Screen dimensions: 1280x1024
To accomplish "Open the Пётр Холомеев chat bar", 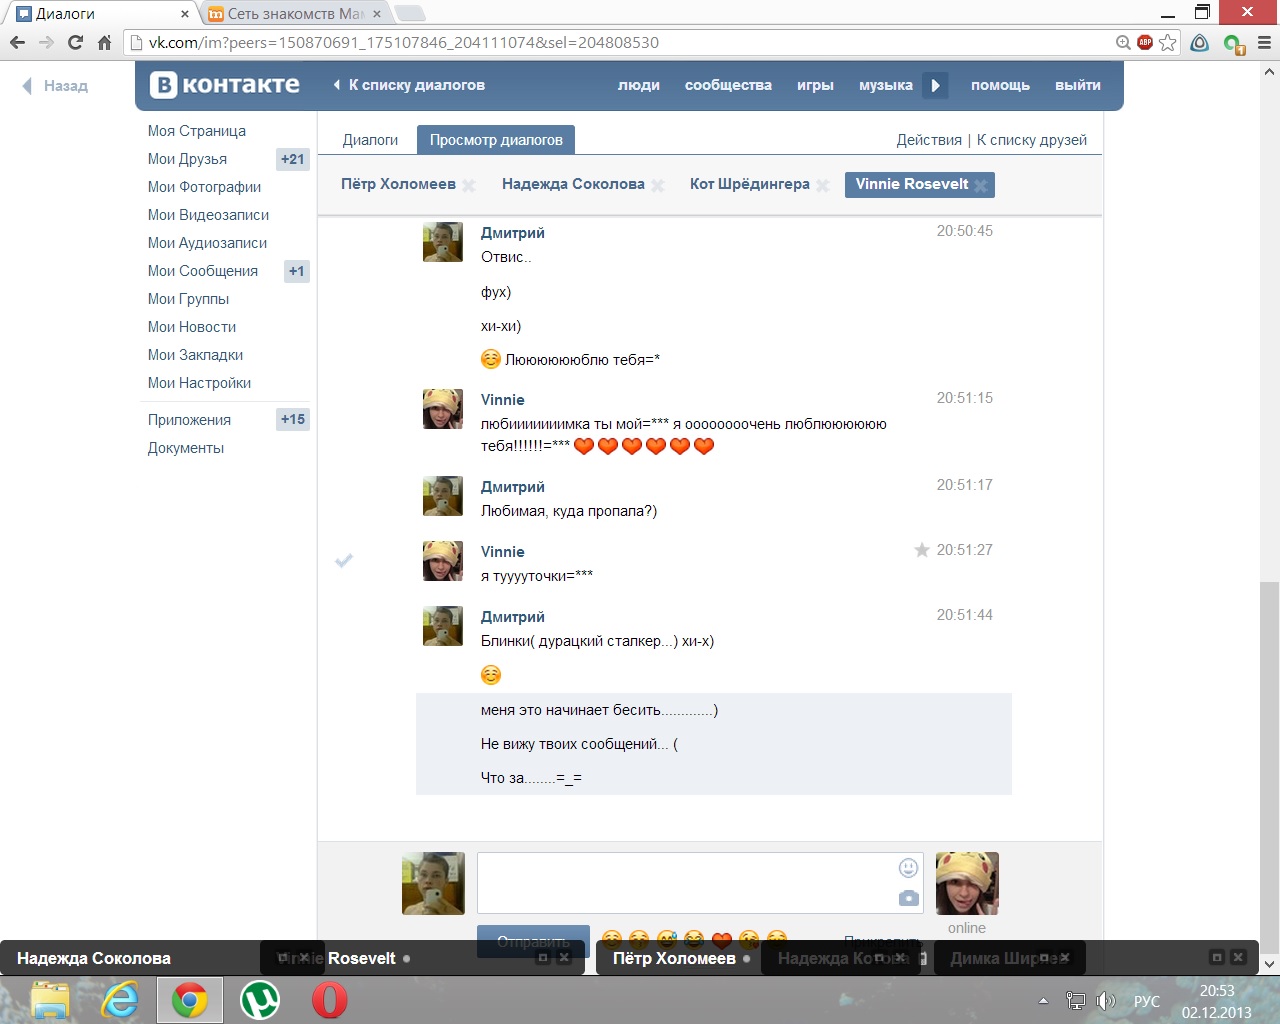I will [x=681, y=958].
